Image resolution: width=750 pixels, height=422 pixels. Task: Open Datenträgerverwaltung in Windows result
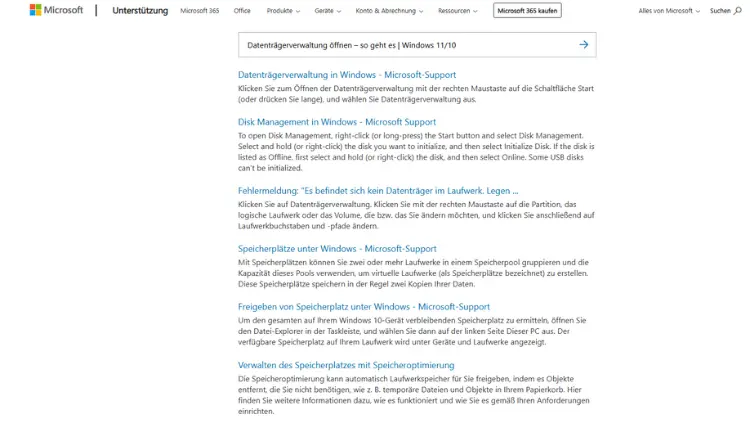click(x=347, y=75)
